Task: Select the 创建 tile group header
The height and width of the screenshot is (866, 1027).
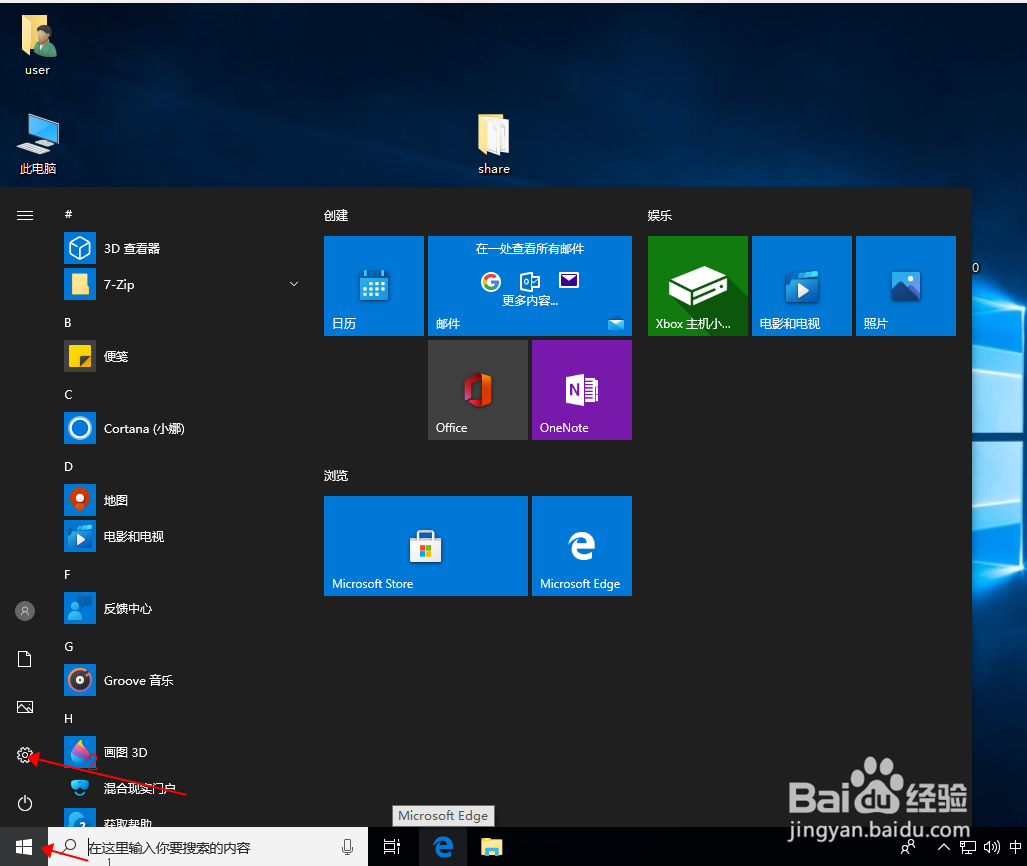Action: pos(336,216)
